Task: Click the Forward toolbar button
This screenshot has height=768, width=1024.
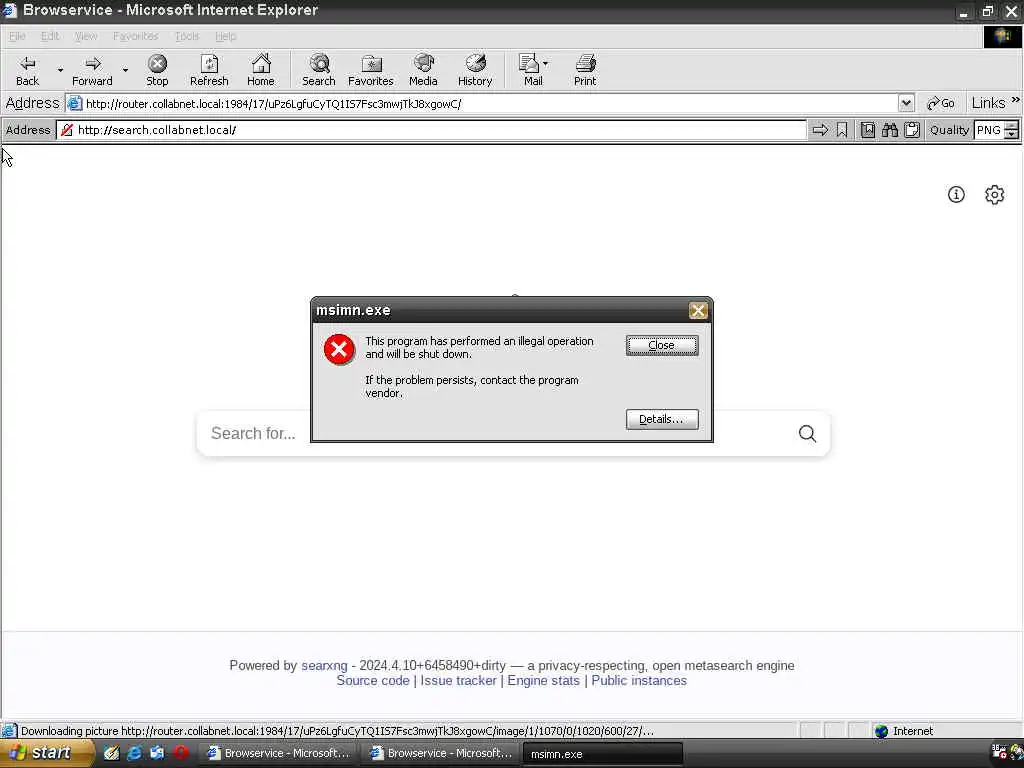Action: pyautogui.click(x=92, y=71)
